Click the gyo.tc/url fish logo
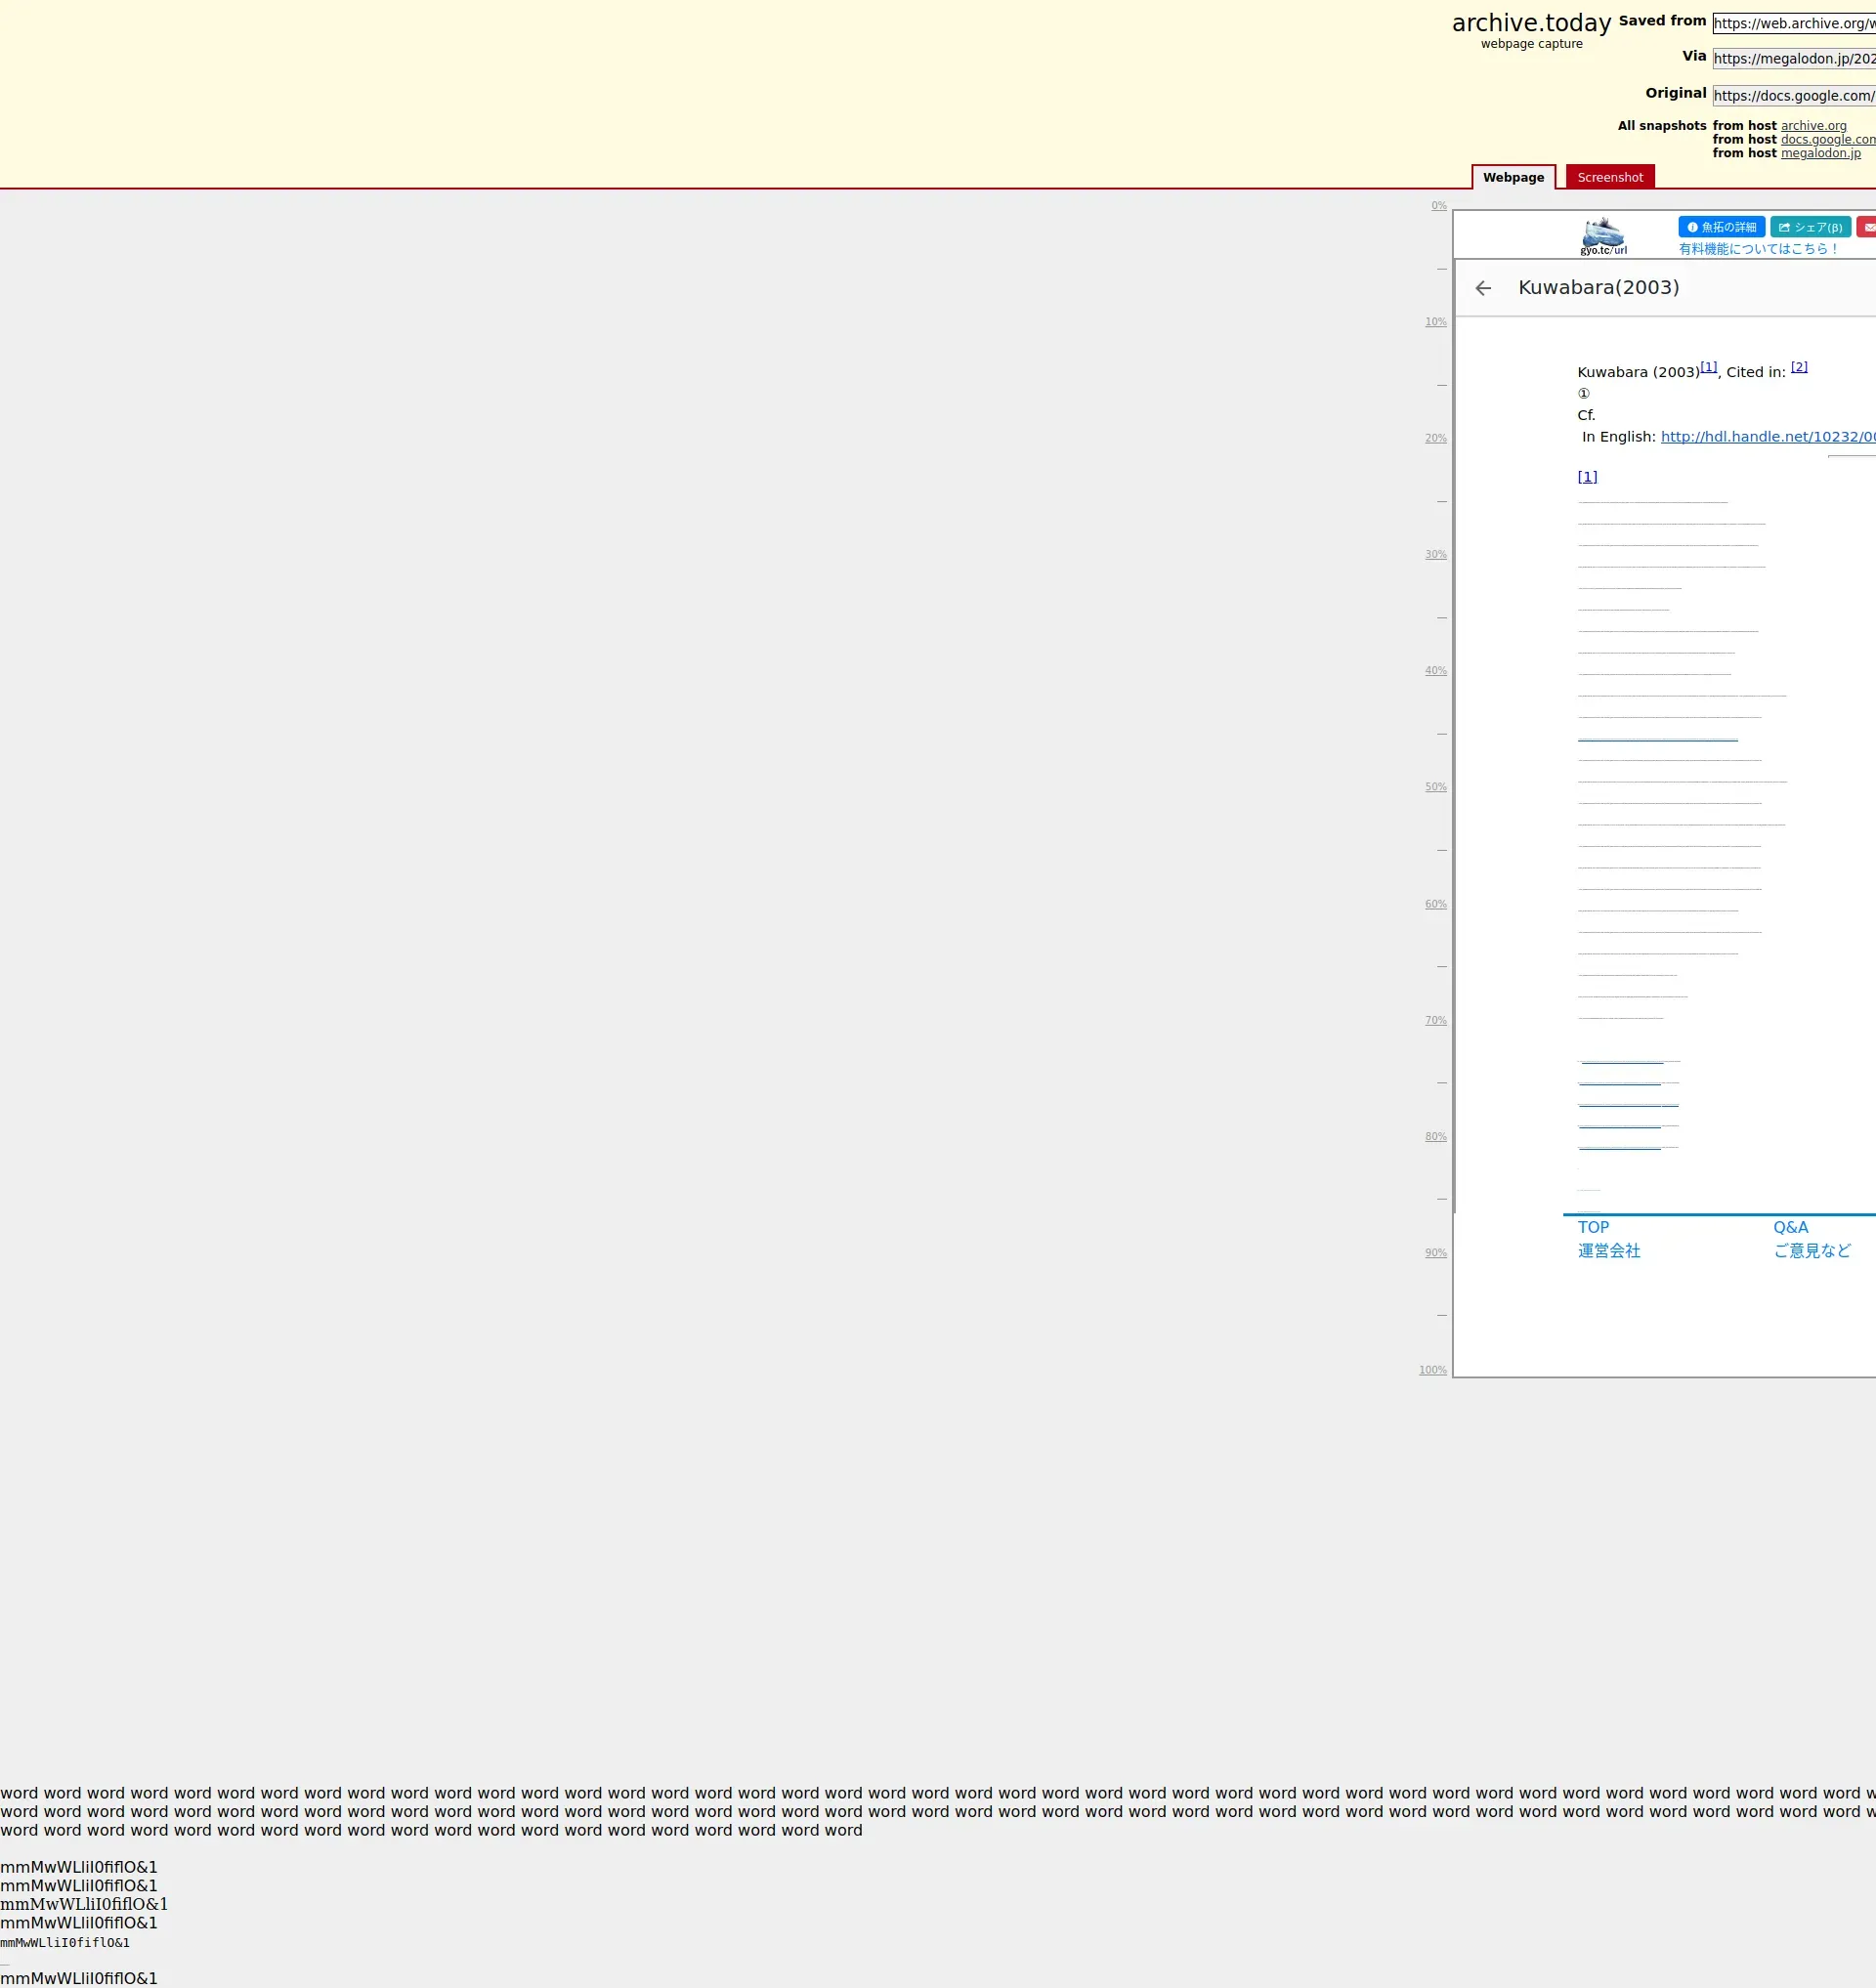This screenshot has width=1876, height=1988. [1603, 236]
